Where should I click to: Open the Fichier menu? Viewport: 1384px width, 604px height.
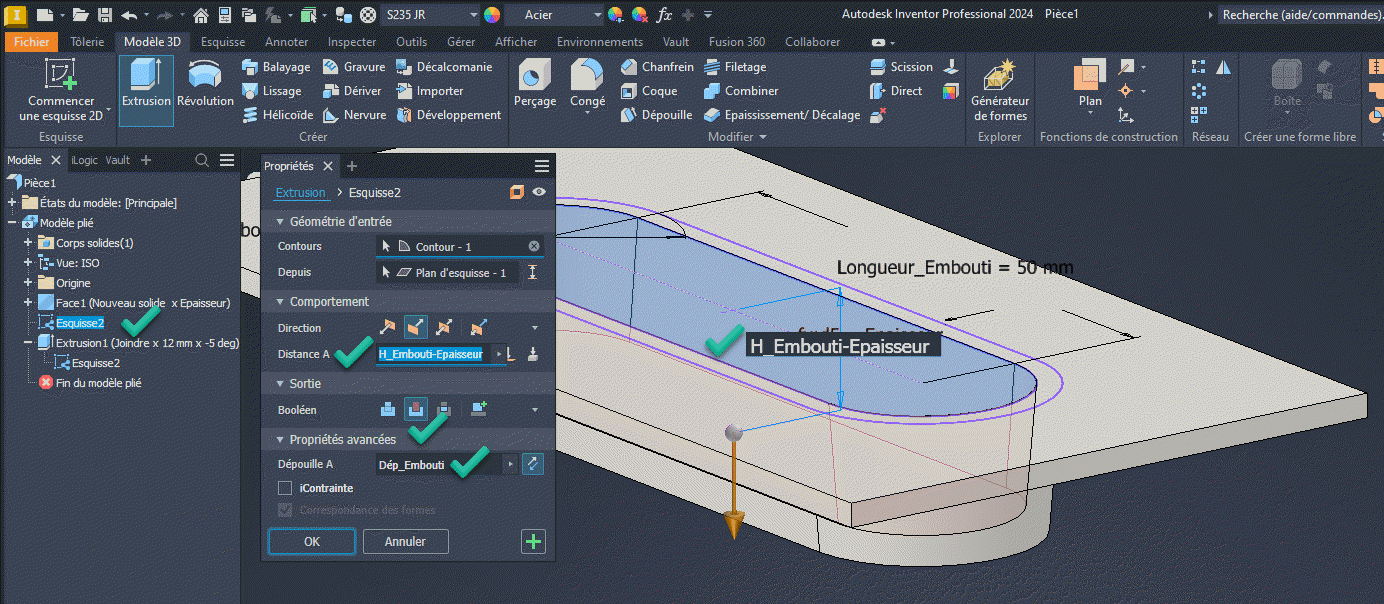(x=31, y=42)
